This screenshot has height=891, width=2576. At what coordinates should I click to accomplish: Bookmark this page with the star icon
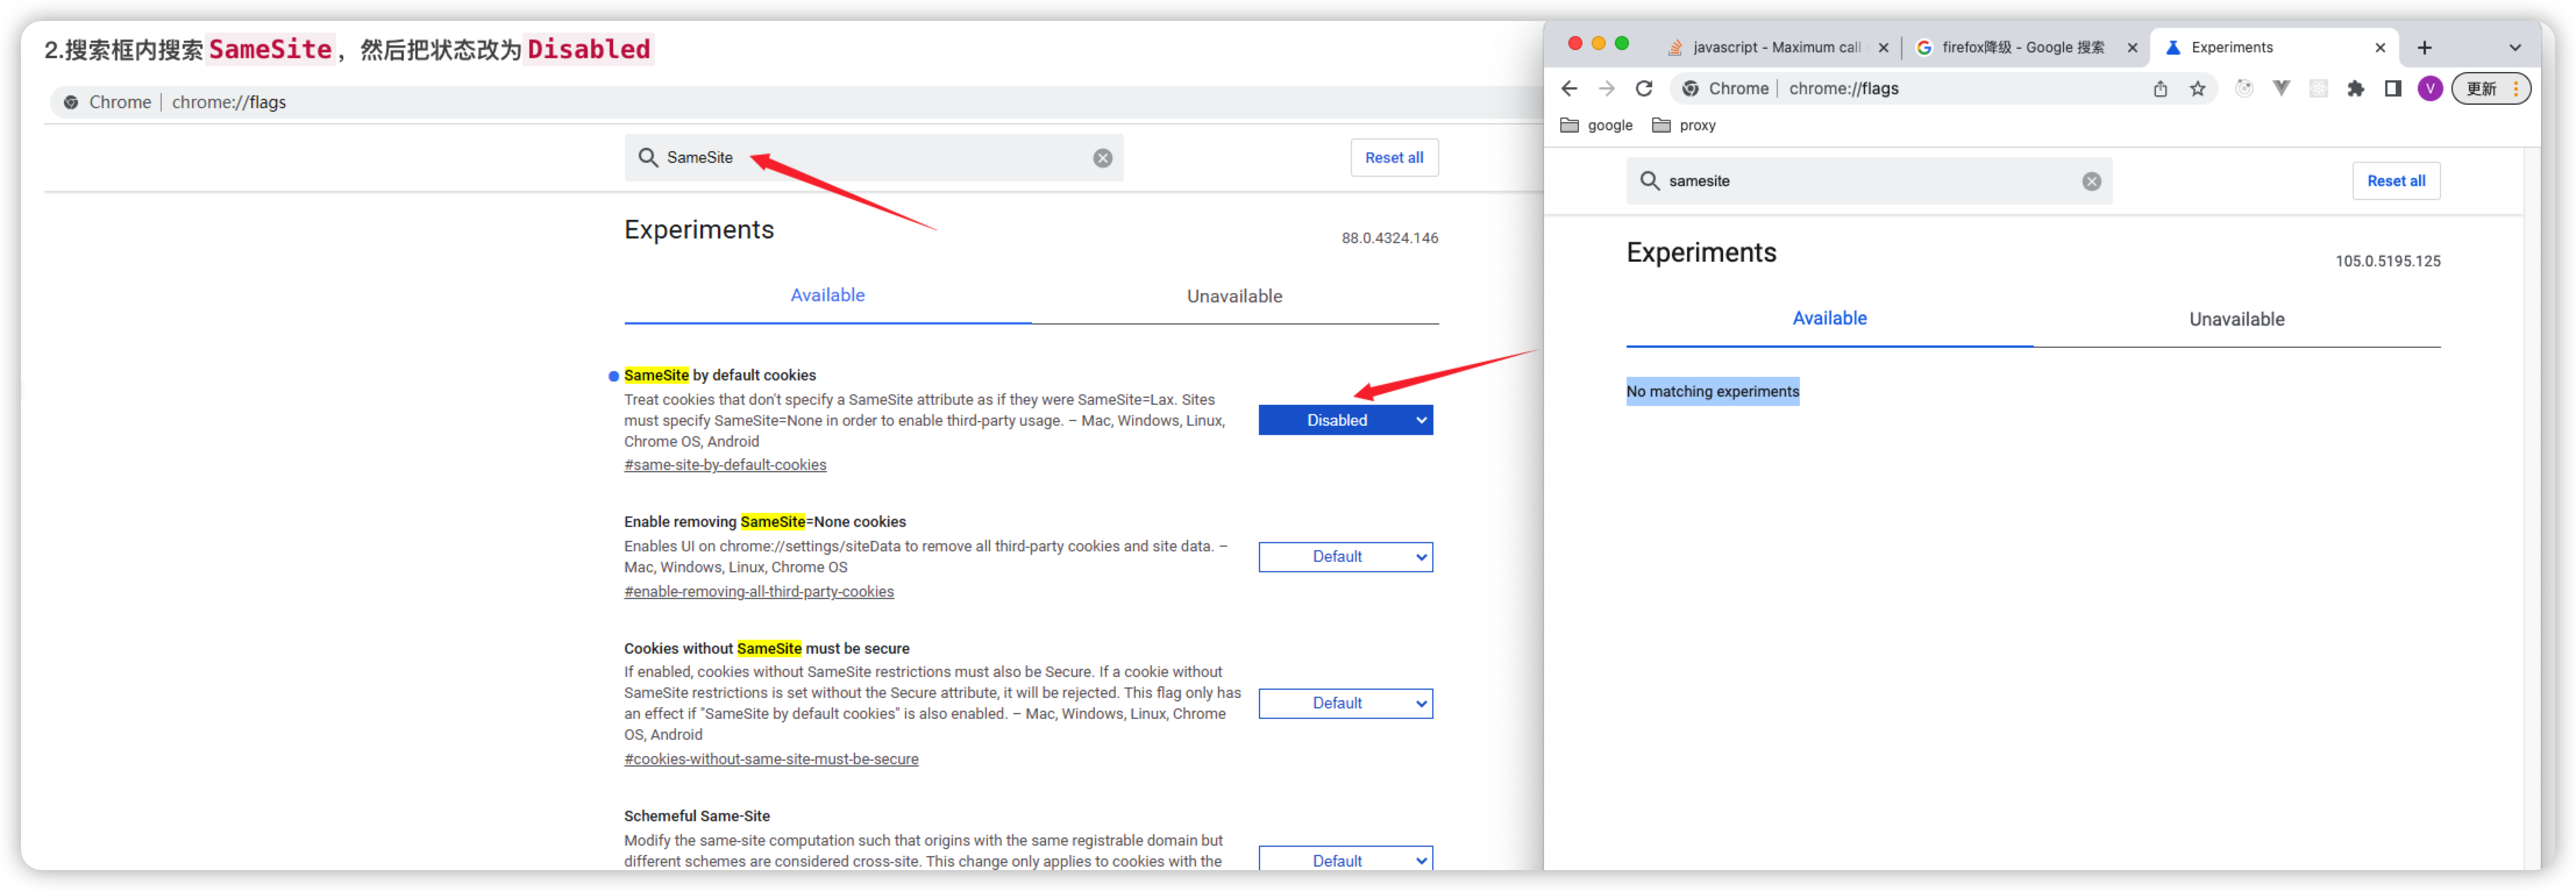click(x=2197, y=89)
